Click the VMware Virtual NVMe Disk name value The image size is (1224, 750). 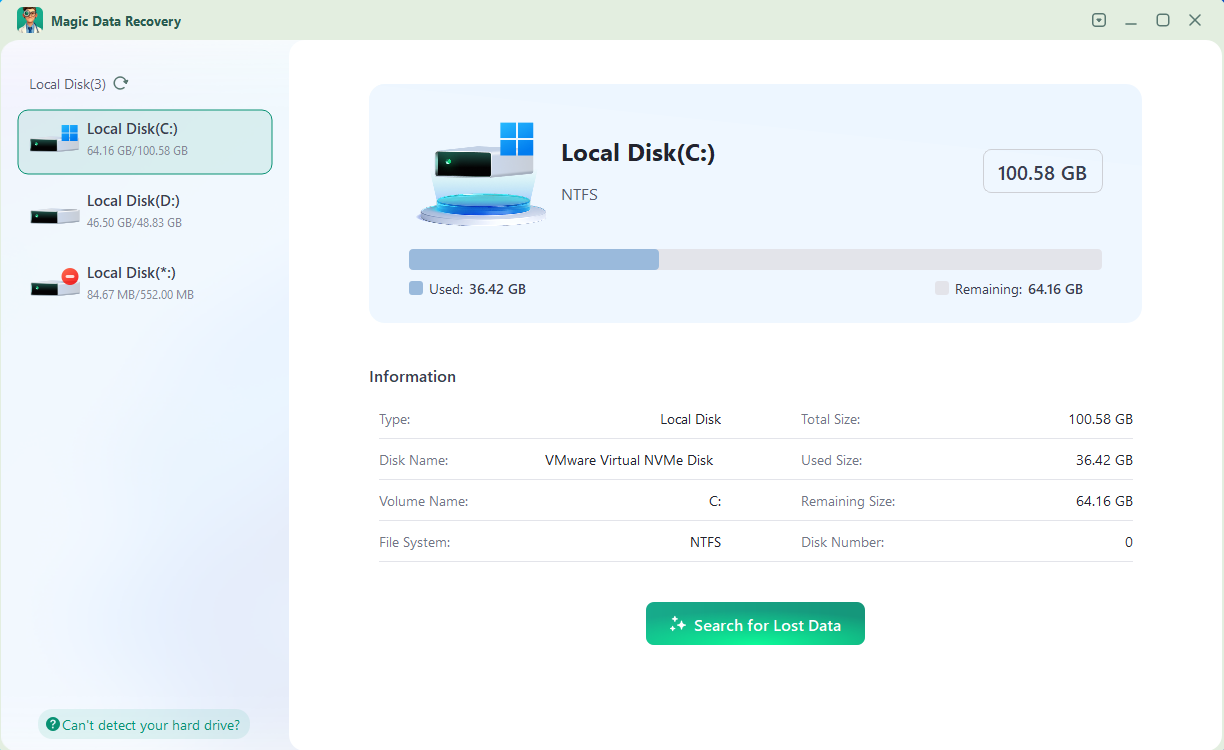click(629, 460)
